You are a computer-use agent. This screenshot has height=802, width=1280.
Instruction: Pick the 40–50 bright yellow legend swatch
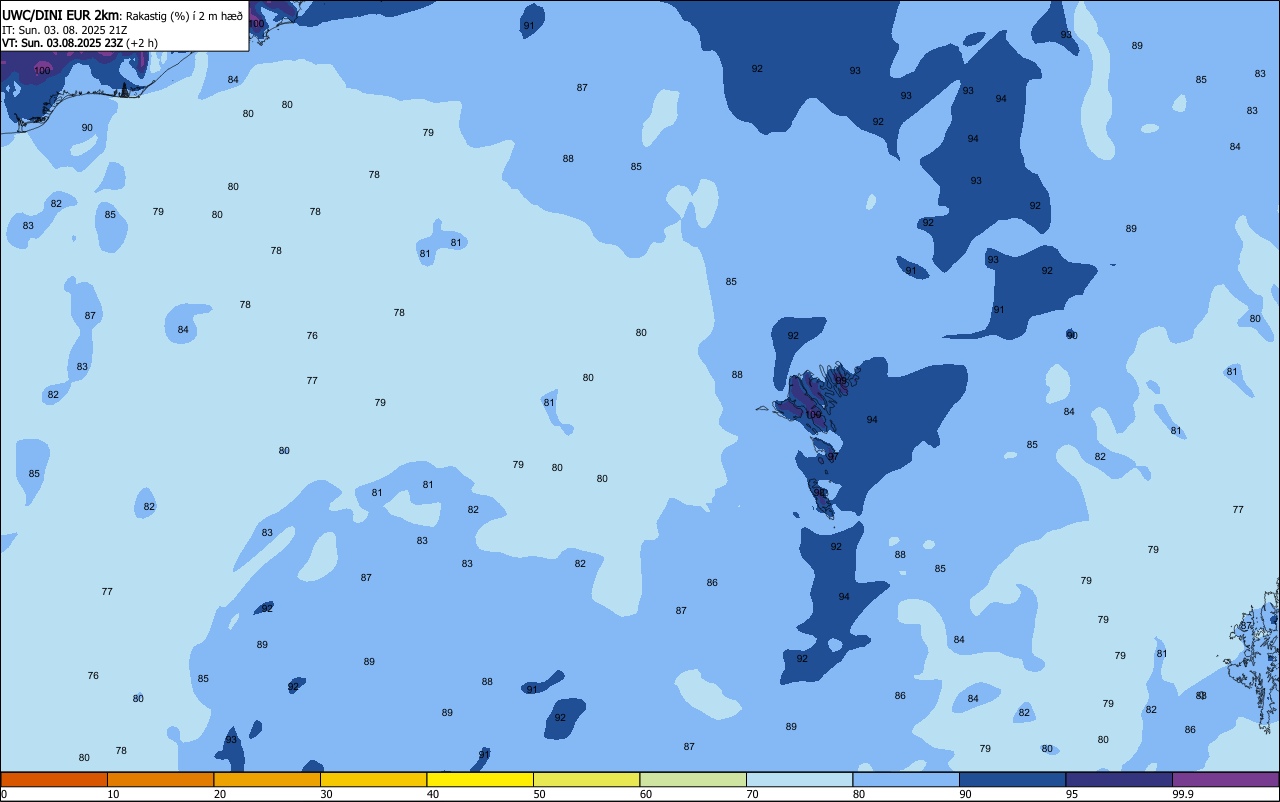(x=480, y=779)
